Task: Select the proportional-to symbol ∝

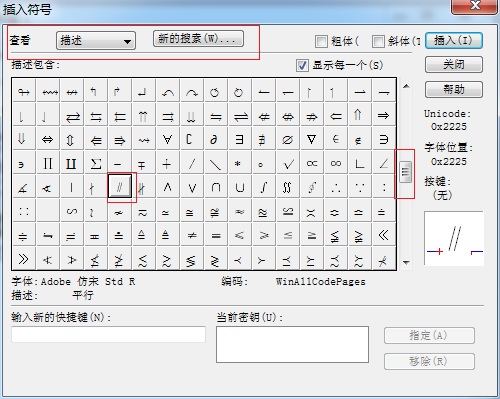Action: pos(311,163)
